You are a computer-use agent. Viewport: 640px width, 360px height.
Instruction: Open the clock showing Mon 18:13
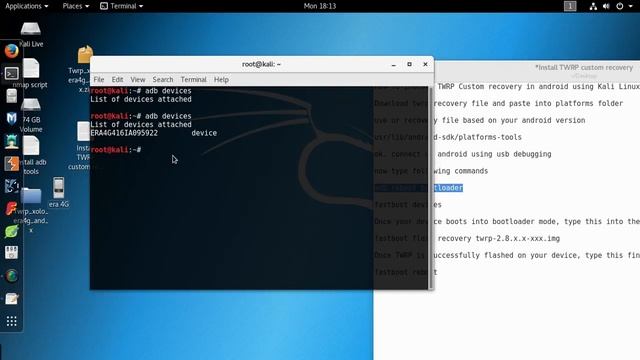click(x=320, y=6)
